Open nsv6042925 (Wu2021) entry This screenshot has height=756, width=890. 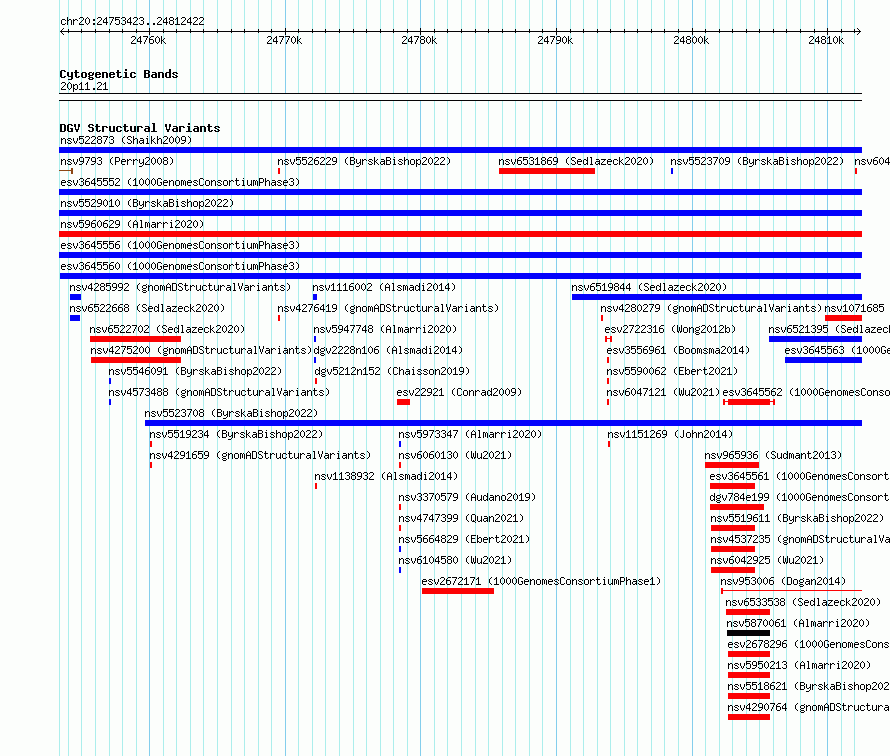(x=767, y=560)
